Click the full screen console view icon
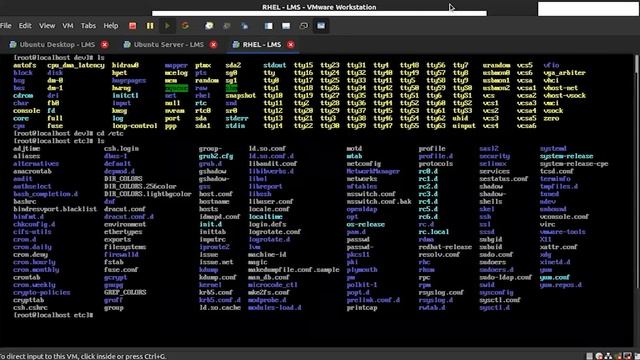 click(x=321, y=26)
